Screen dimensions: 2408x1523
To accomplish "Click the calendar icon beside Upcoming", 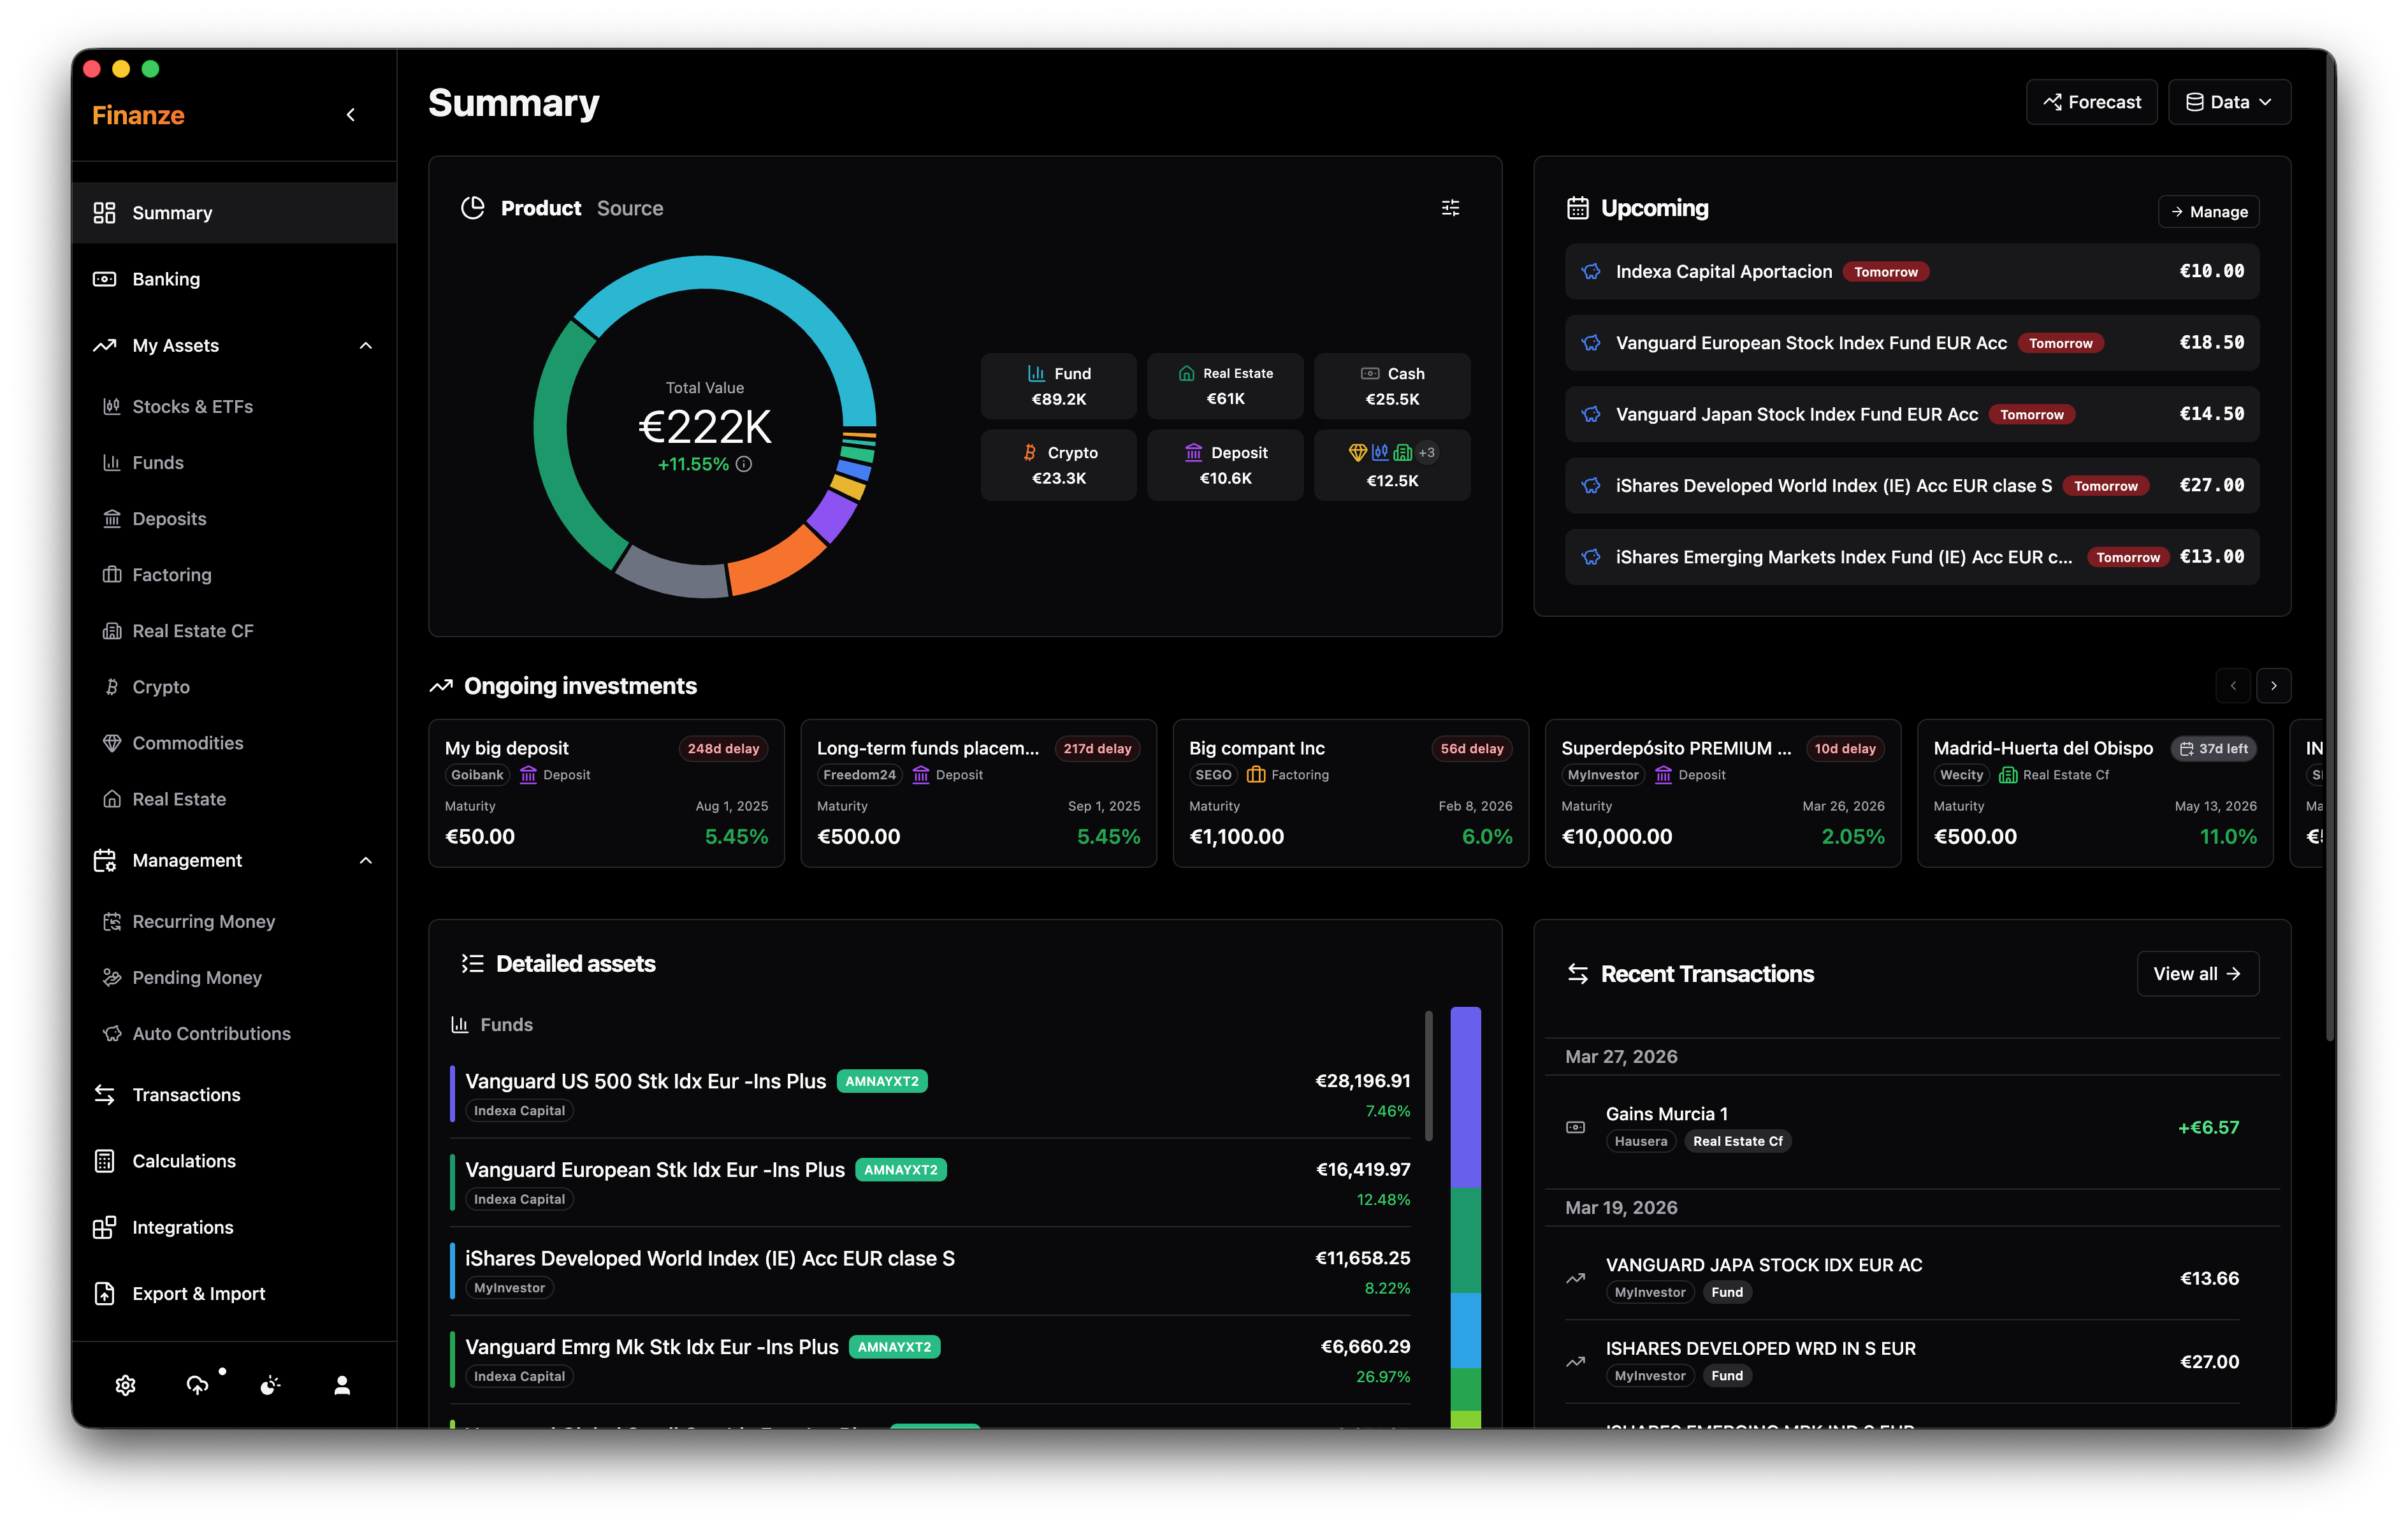I will tap(1577, 208).
